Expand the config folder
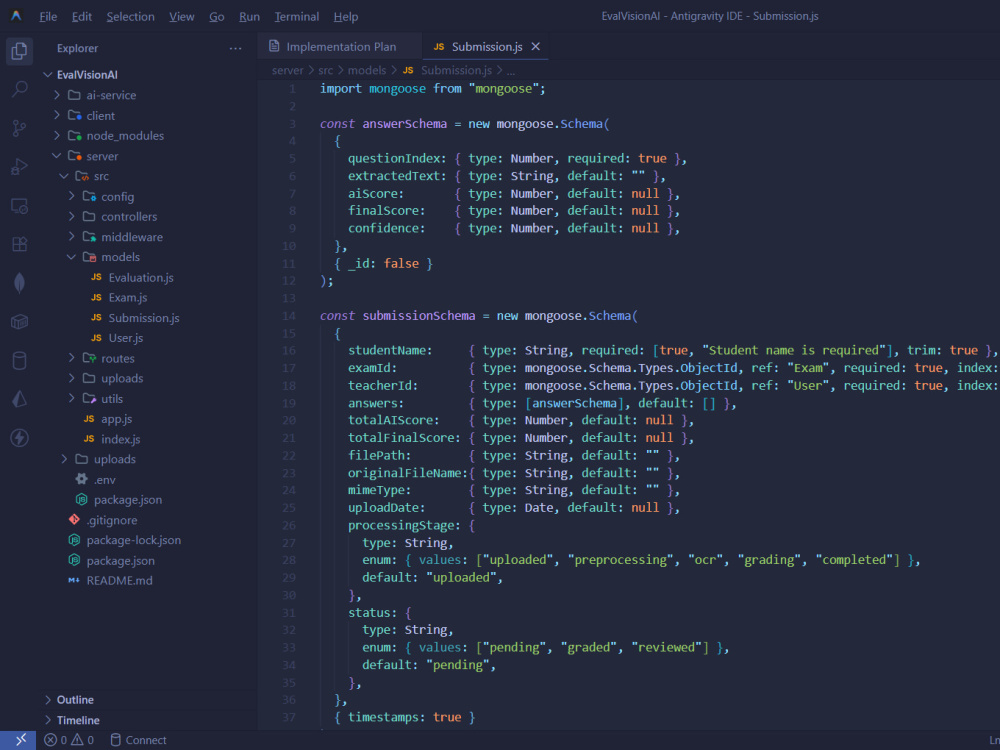 71,196
